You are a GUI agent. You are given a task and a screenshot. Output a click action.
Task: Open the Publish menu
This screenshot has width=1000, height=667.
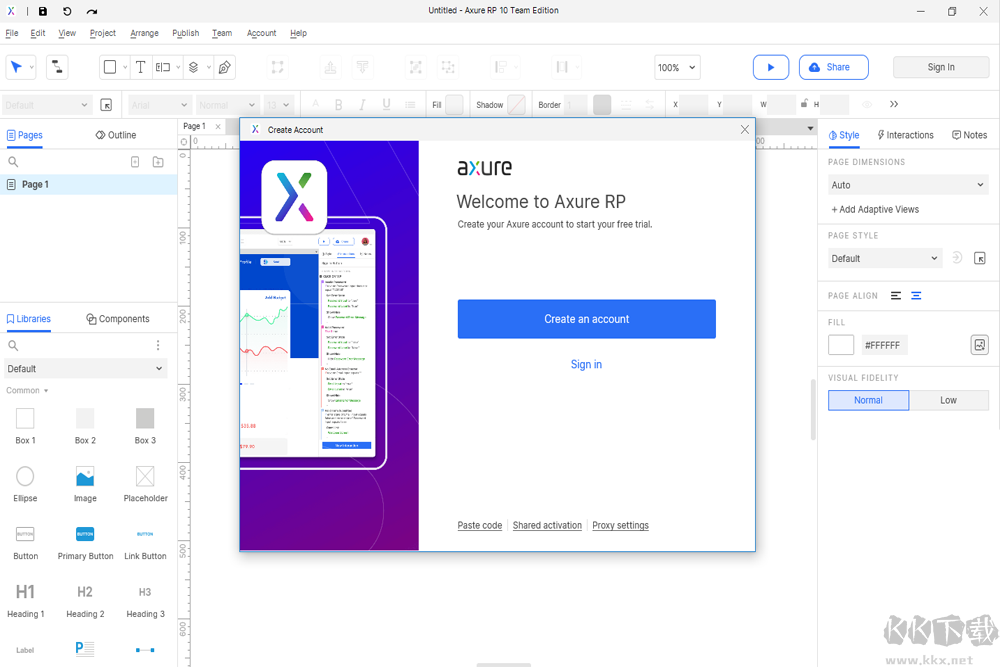point(185,33)
